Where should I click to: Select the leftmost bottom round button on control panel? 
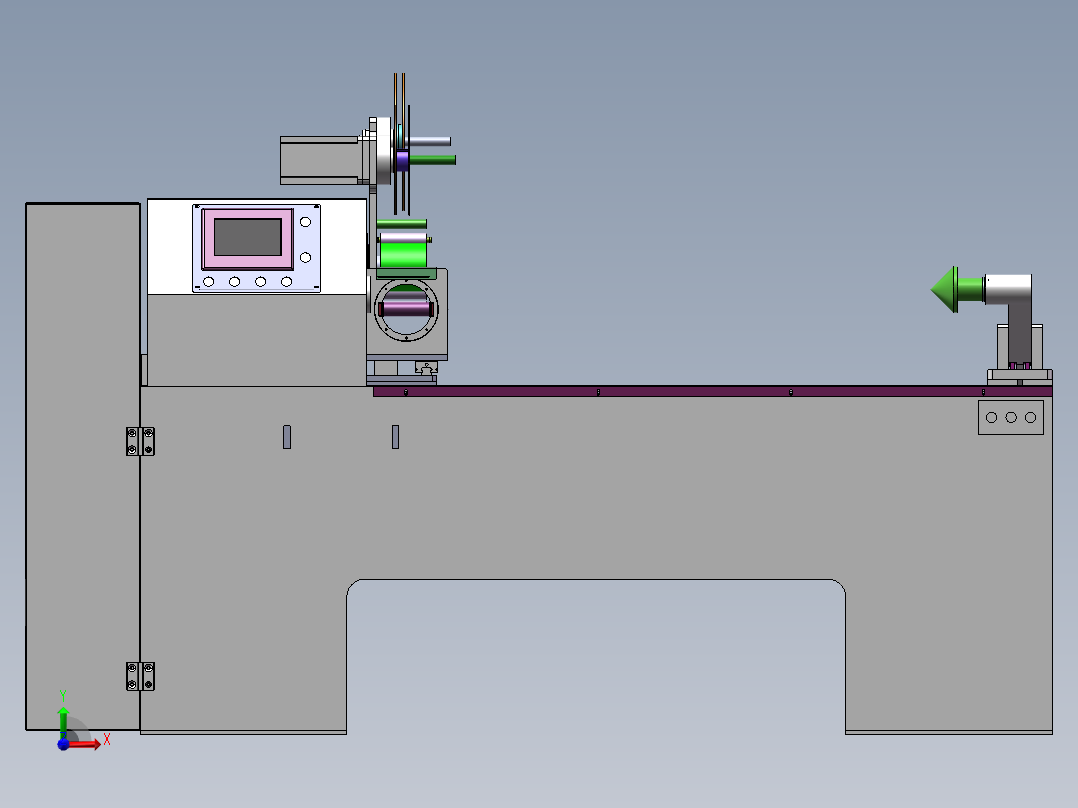point(208,281)
